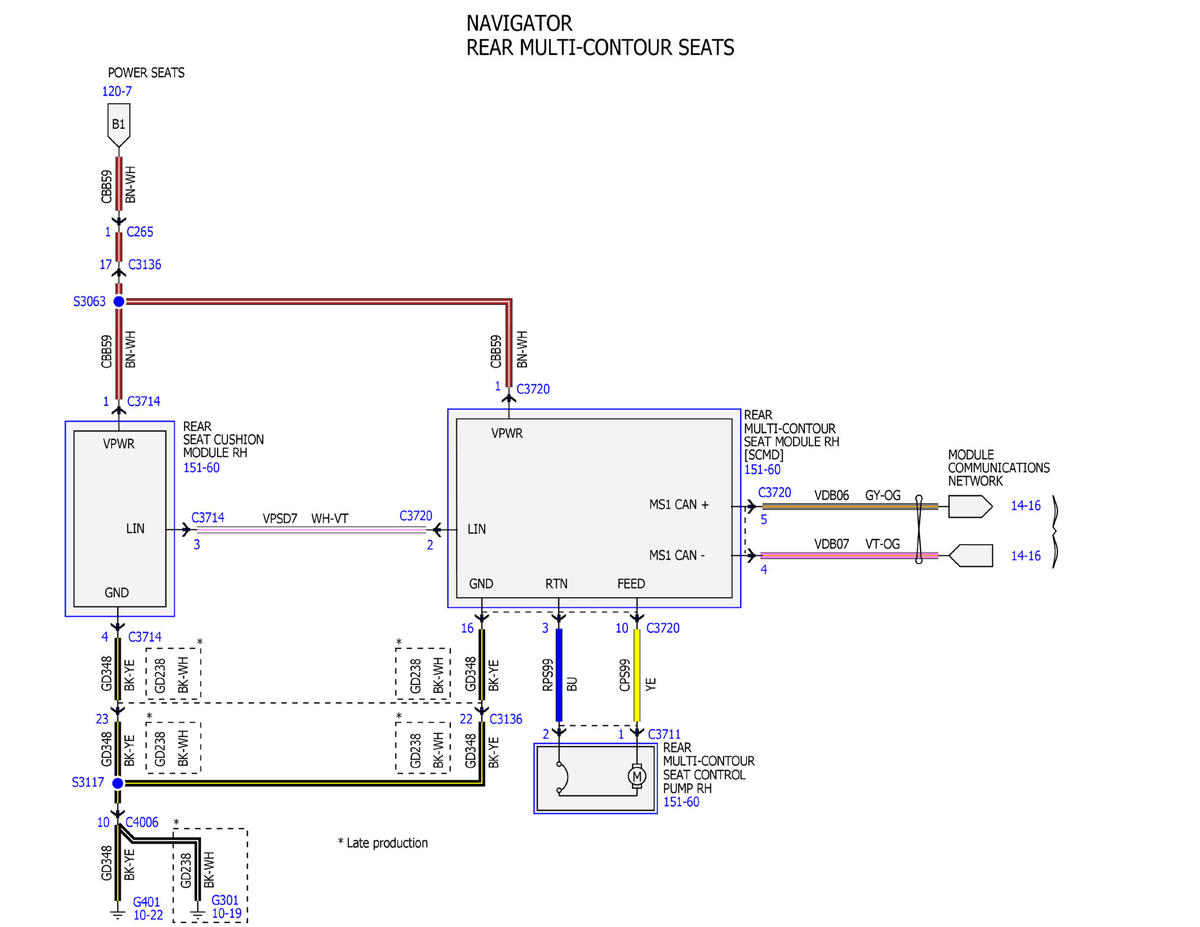Click the G301 ground symbol
This screenshot has height=927, width=1200.
[x=197, y=912]
